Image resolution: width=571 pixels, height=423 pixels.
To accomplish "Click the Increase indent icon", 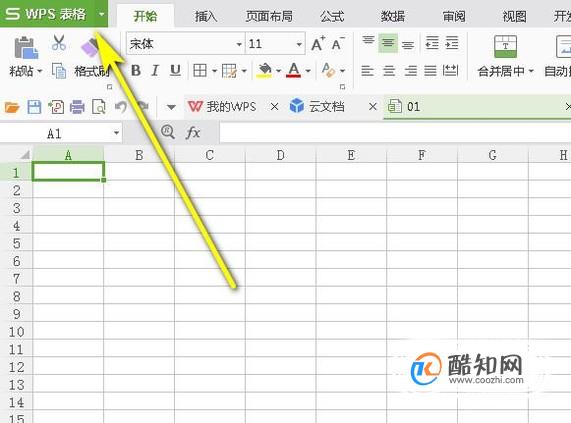I will [452, 43].
